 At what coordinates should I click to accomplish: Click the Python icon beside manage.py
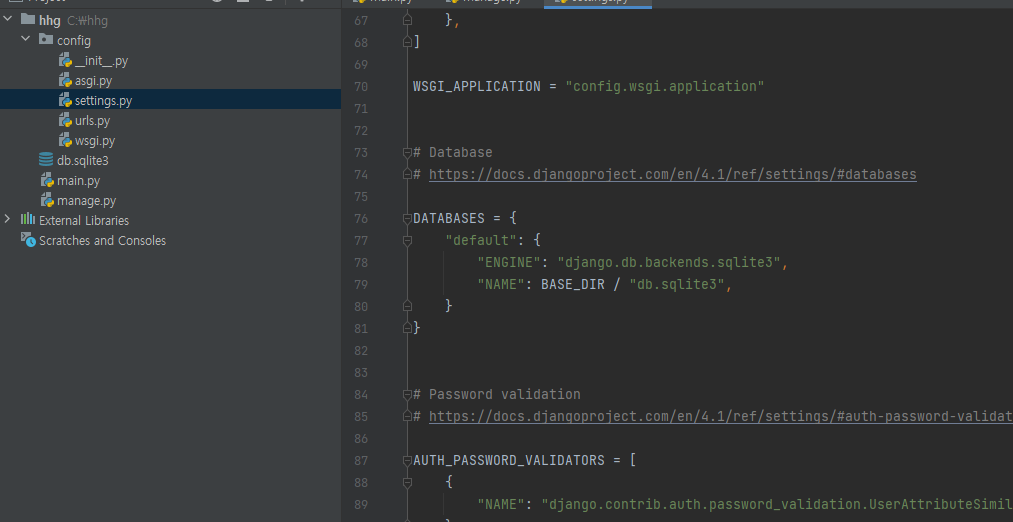(47, 201)
